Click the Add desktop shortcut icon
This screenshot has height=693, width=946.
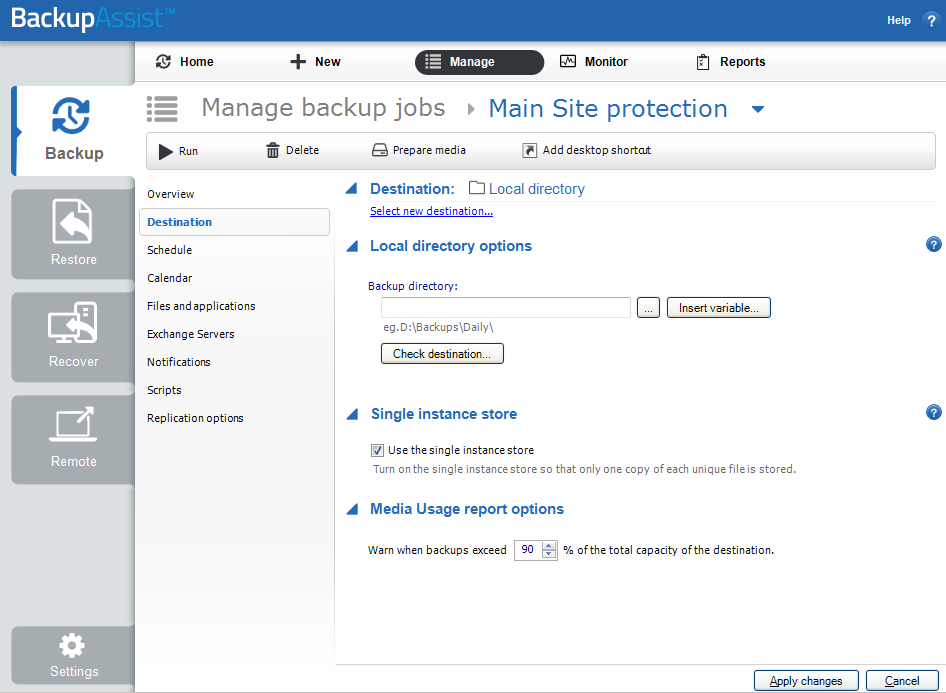coord(529,150)
